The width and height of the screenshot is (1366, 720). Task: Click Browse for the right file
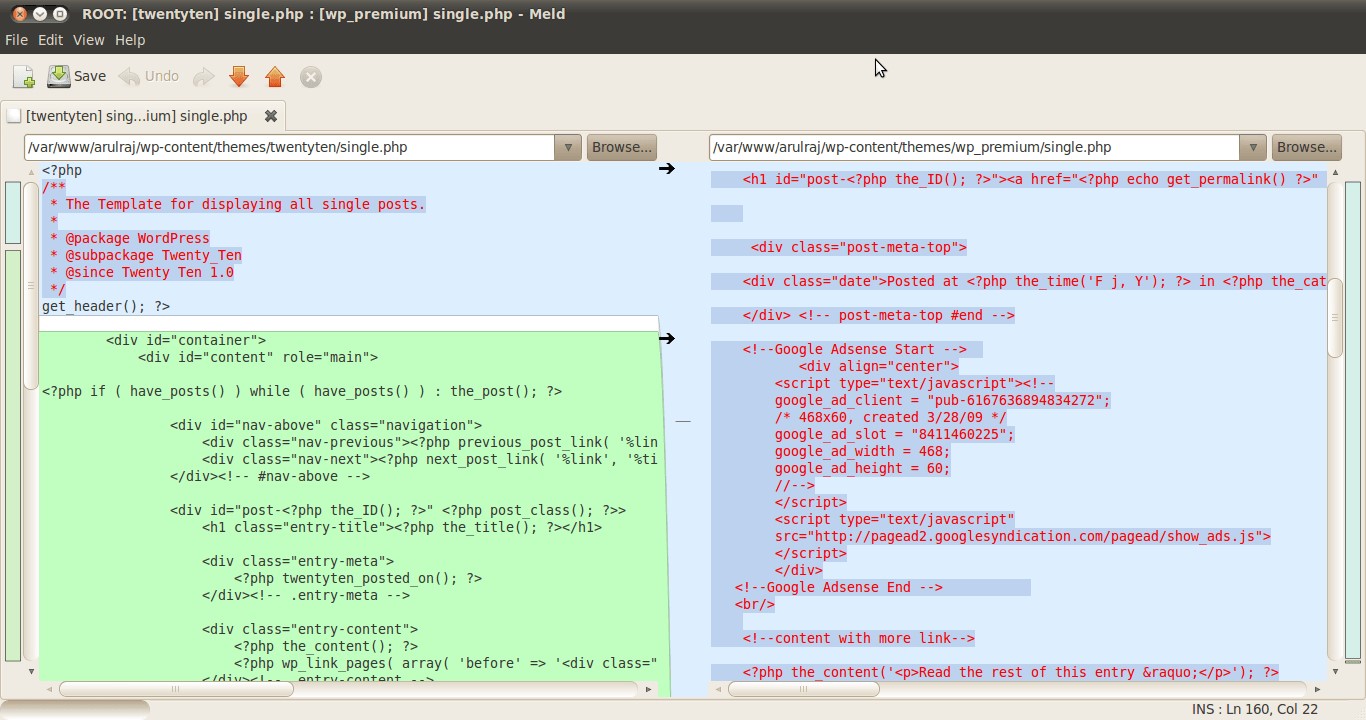click(x=1306, y=147)
